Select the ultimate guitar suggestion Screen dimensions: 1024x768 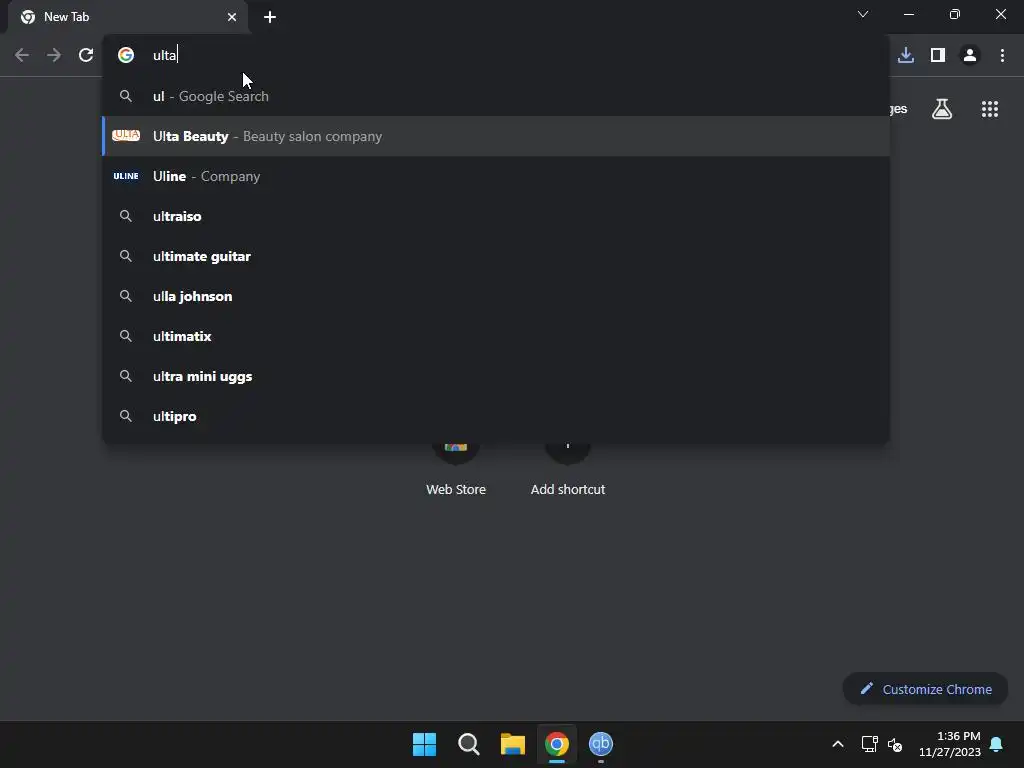pyautogui.click(x=496, y=256)
